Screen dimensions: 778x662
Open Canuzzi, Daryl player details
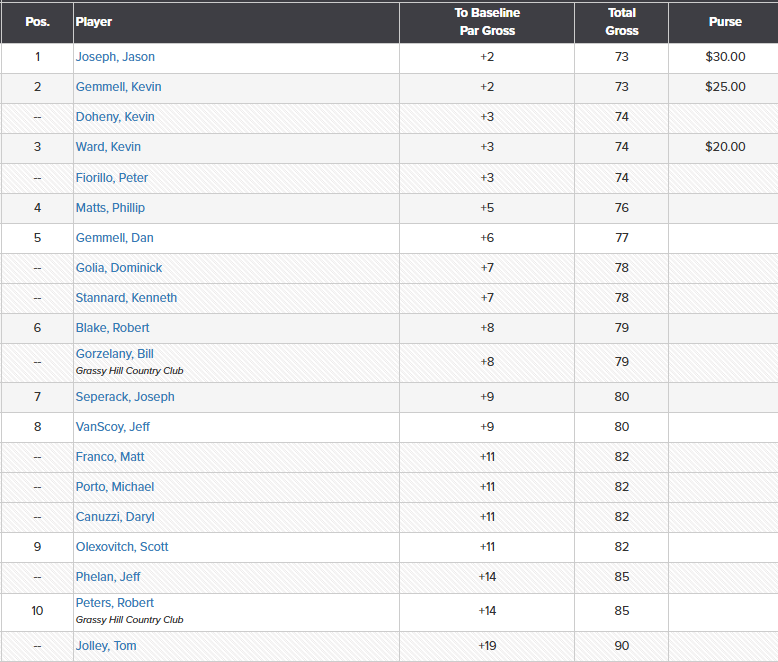point(115,517)
